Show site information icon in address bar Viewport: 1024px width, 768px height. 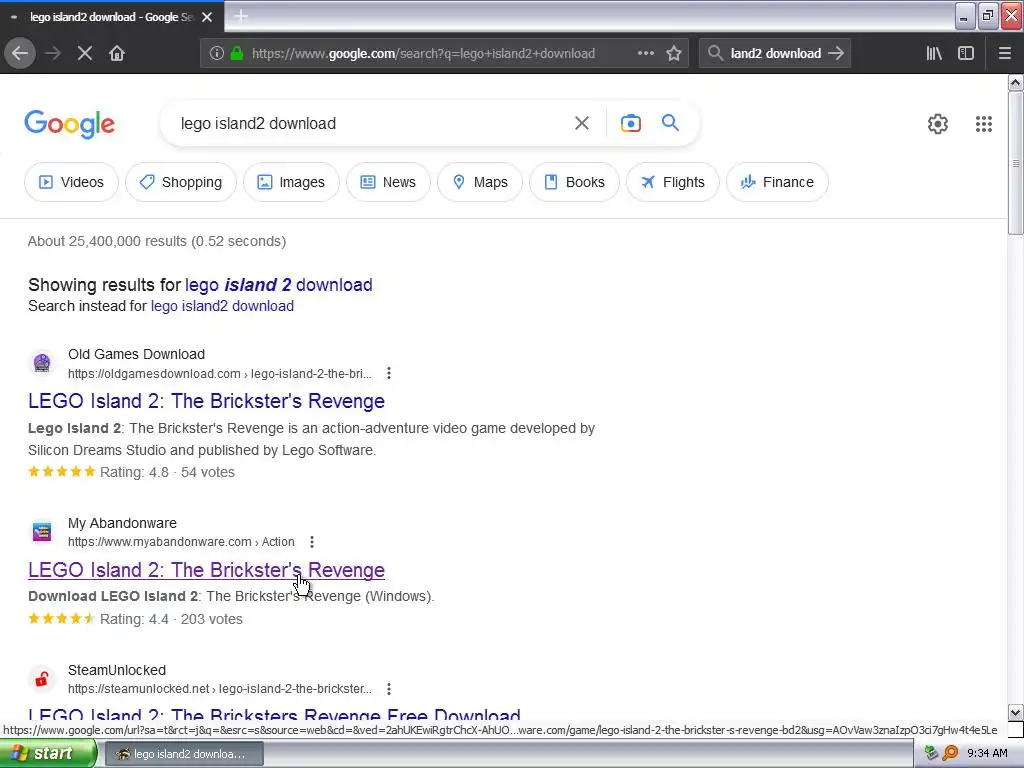point(217,54)
